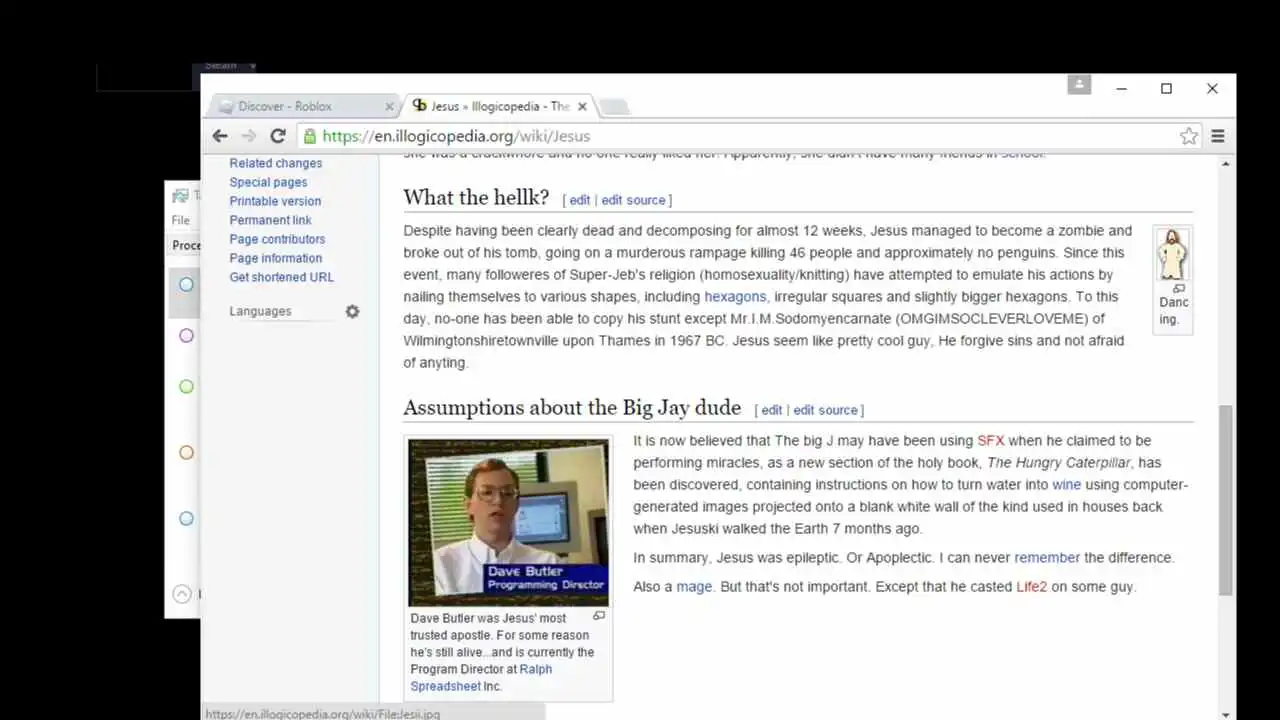Open a new browser tab
This screenshot has height=720, width=1280.
tap(615, 107)
